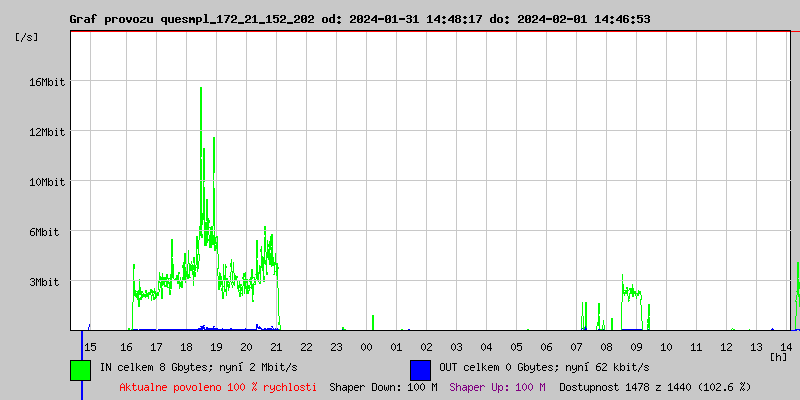Click the 3Mbit y-axis label
The width and height of the screenshot is (800, 400).
(44, 282)
